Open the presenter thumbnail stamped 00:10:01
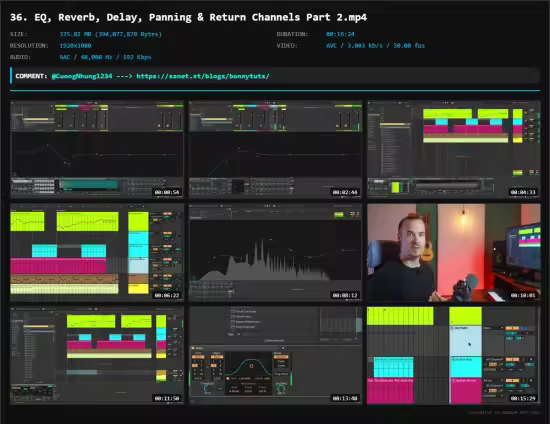 [454, 253]
